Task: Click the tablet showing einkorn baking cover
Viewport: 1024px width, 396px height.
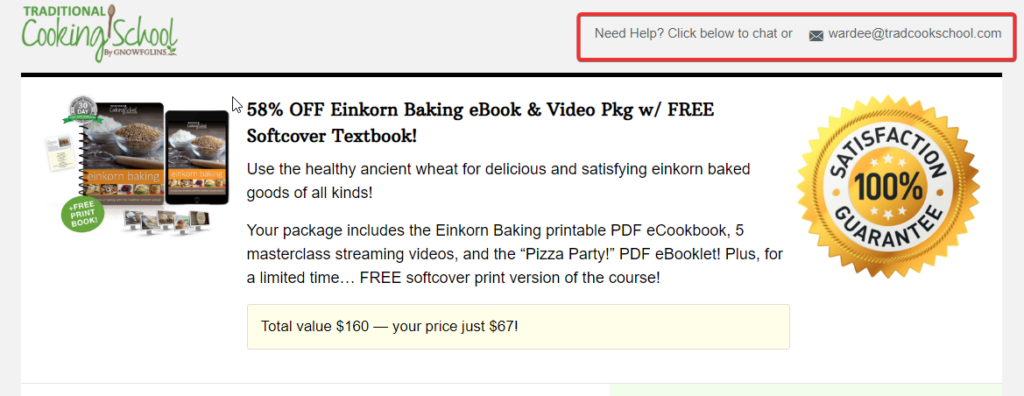Action: [x=197, y=157]
